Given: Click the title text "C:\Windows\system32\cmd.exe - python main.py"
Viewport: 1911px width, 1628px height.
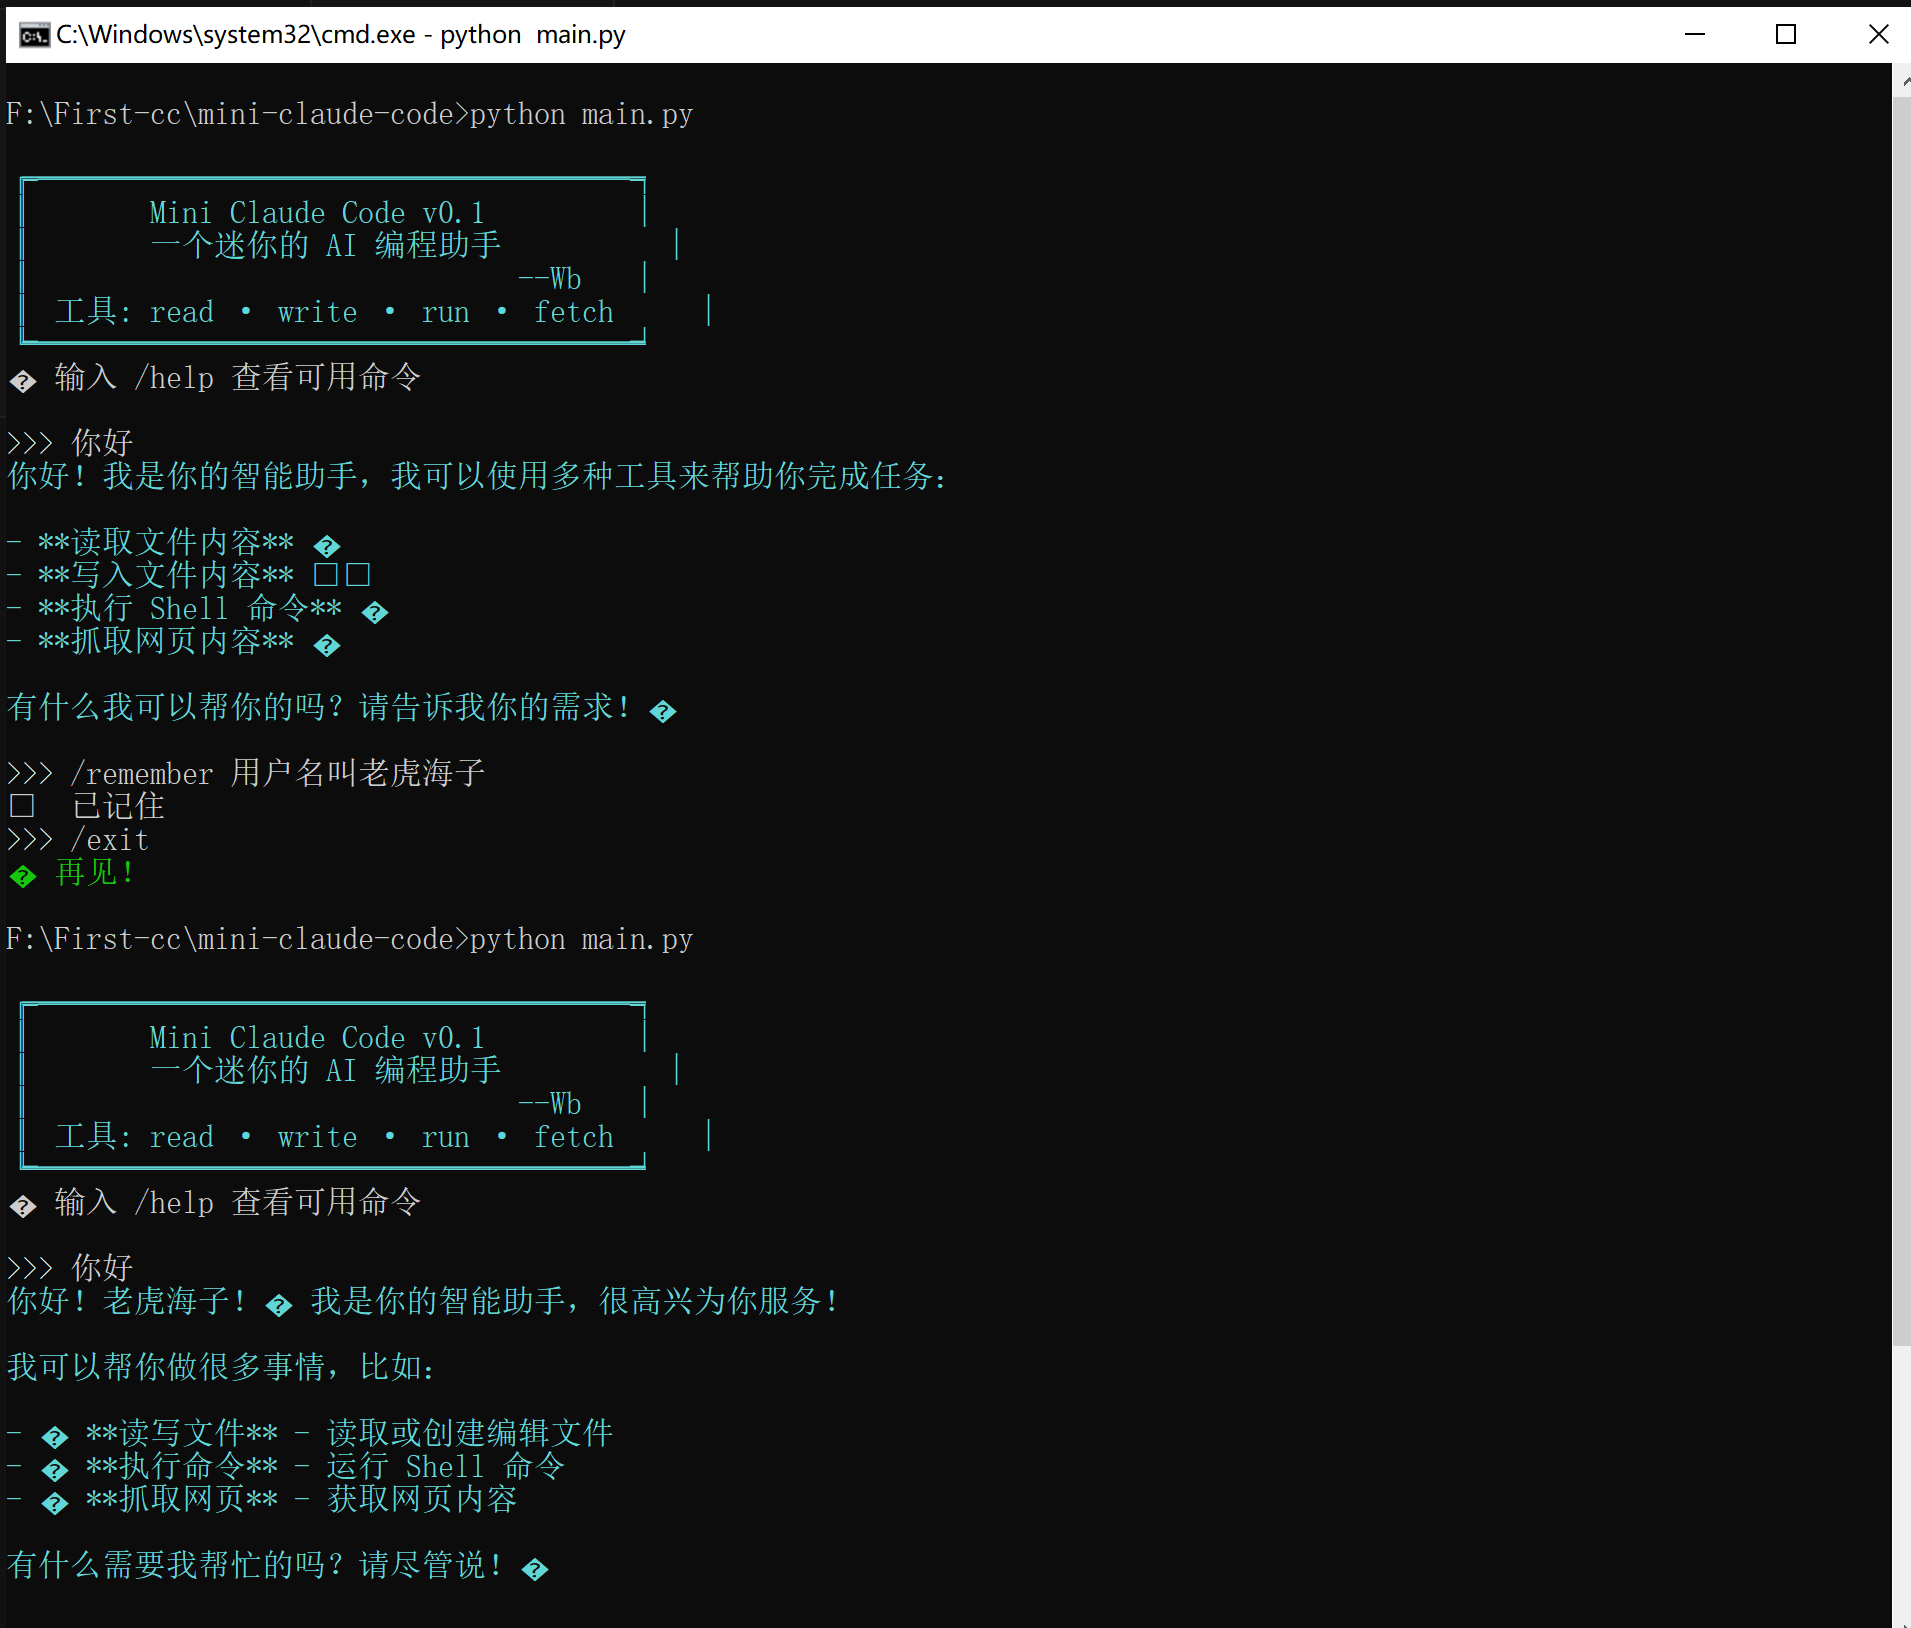Looking at the screenshot, I should point(340,35).
